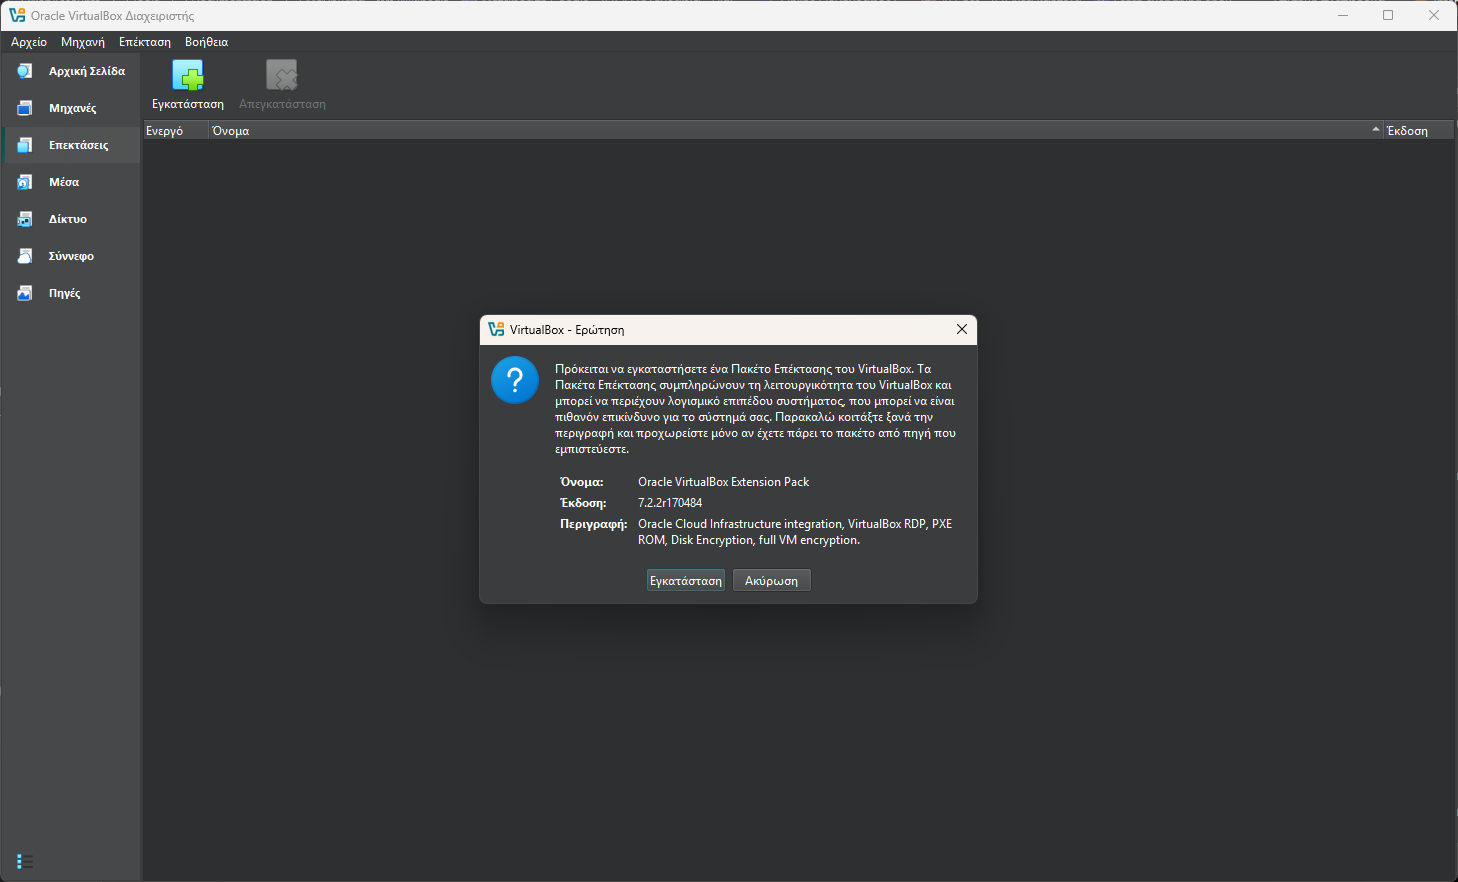Open the Αρχική Σελίδα sidebar icon
Screen dimensions: 1458x882
coord(25,71)
